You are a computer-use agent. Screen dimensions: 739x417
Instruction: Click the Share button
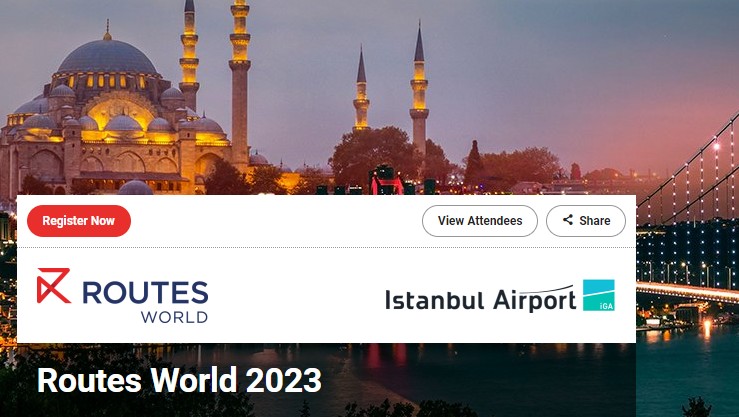[x=586, y=221]
